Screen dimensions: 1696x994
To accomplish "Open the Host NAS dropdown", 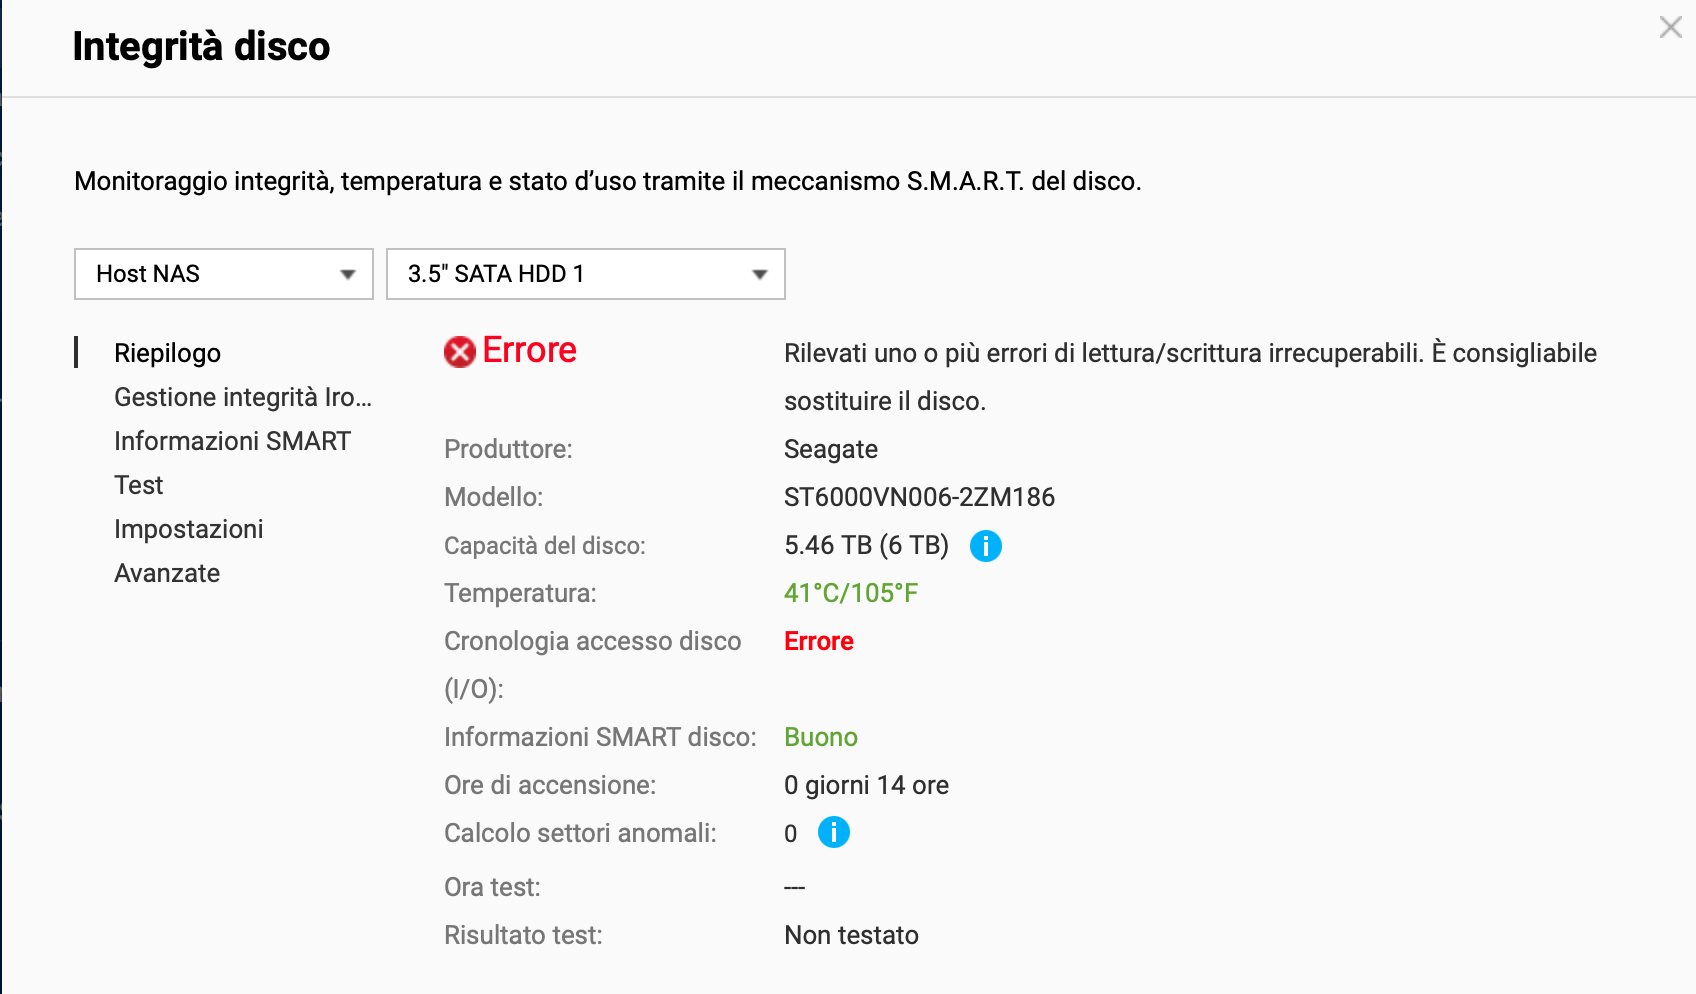I will pyautogui.click(x=223, y=274).
